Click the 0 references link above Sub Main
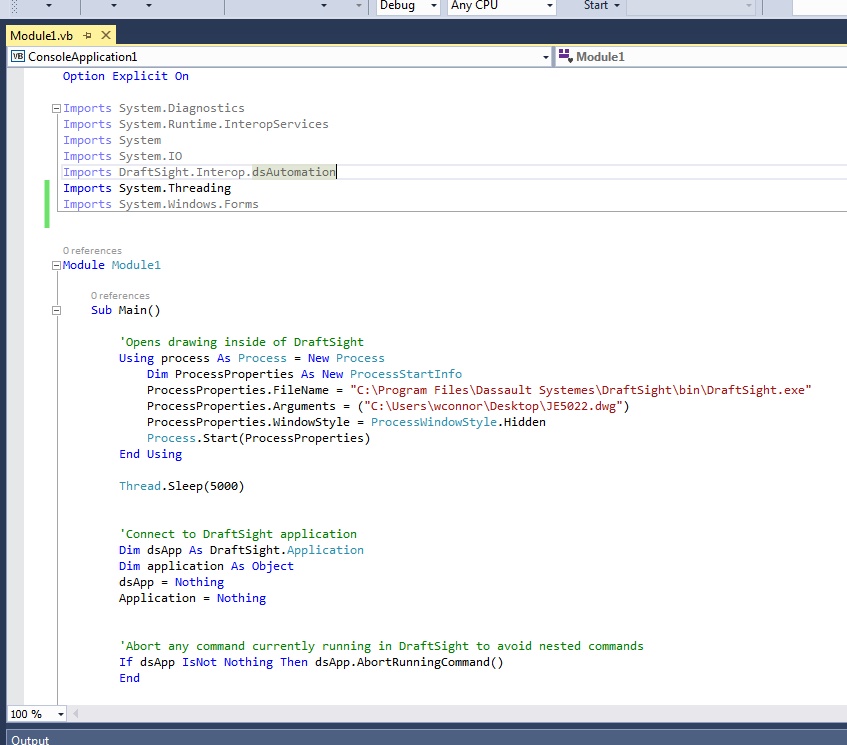The image size is (847, 745). point(120,296)
